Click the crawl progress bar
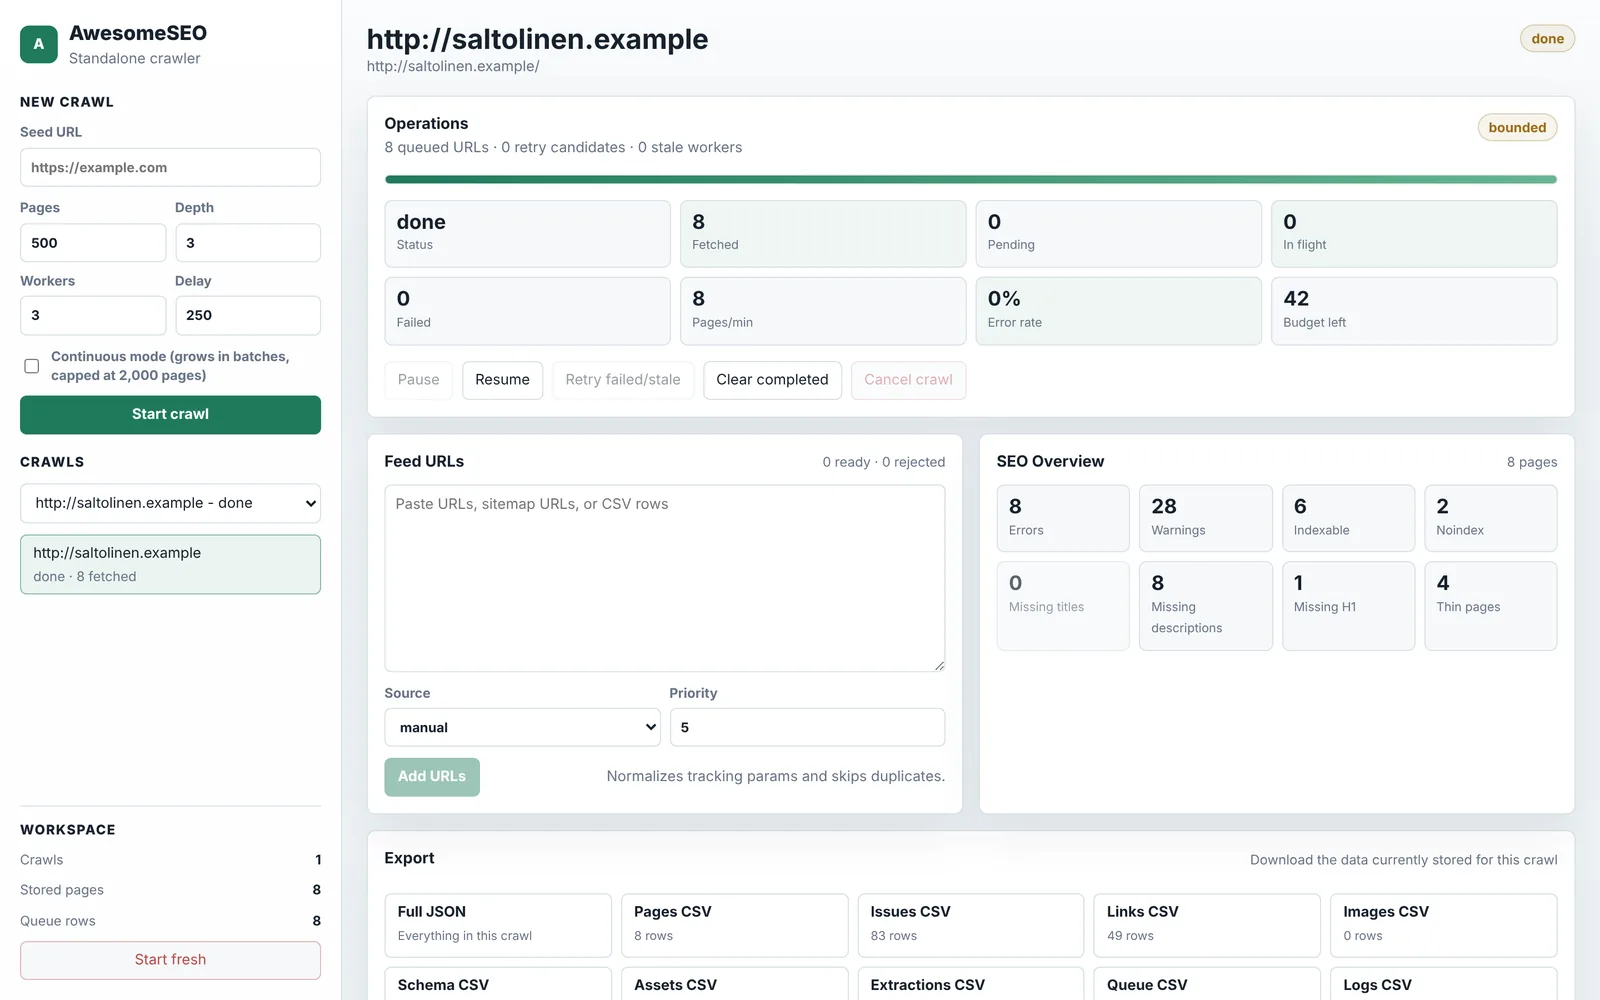1600x1000 pixels. [x=970, y=180]
